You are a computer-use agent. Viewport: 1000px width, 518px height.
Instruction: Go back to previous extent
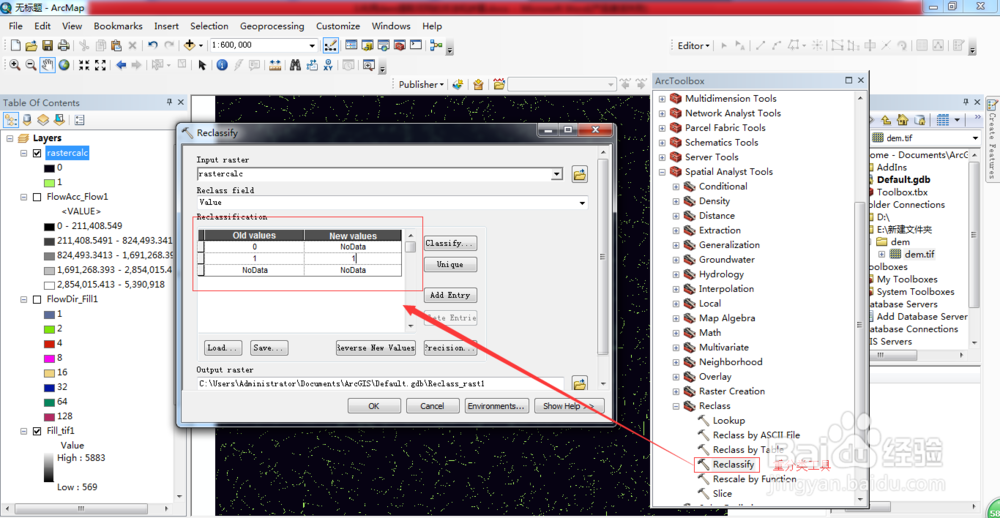coord(121,65)
